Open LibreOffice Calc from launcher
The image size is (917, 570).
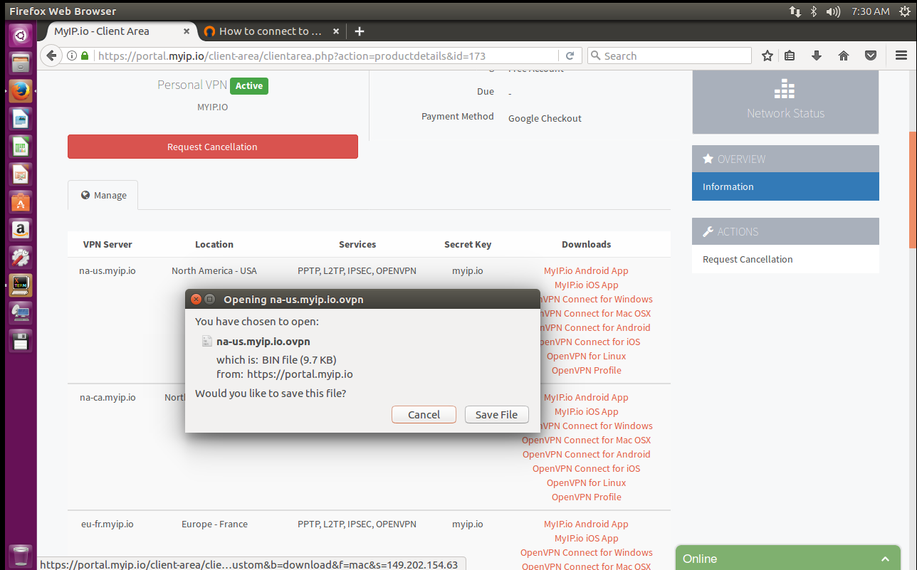20,146
